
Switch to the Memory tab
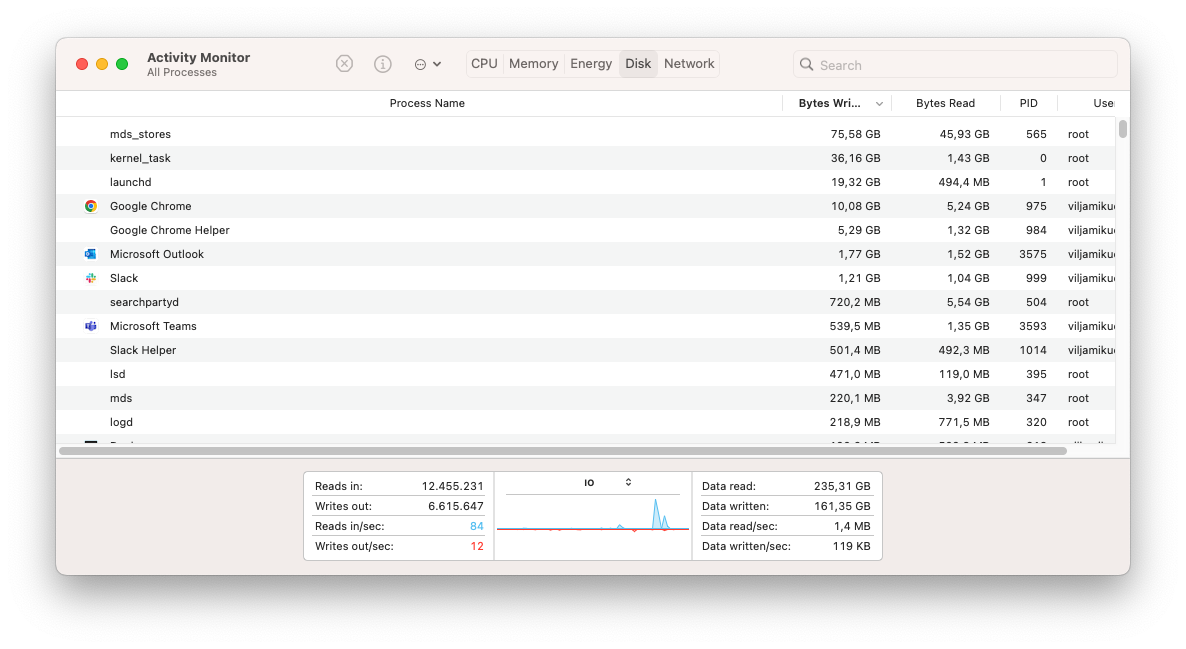[533, 64]
